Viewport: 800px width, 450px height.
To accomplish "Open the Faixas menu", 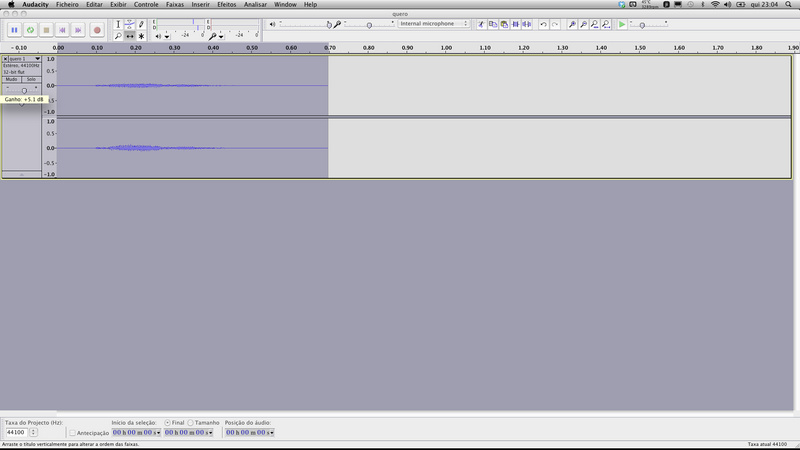I will (x=175, y=4).
